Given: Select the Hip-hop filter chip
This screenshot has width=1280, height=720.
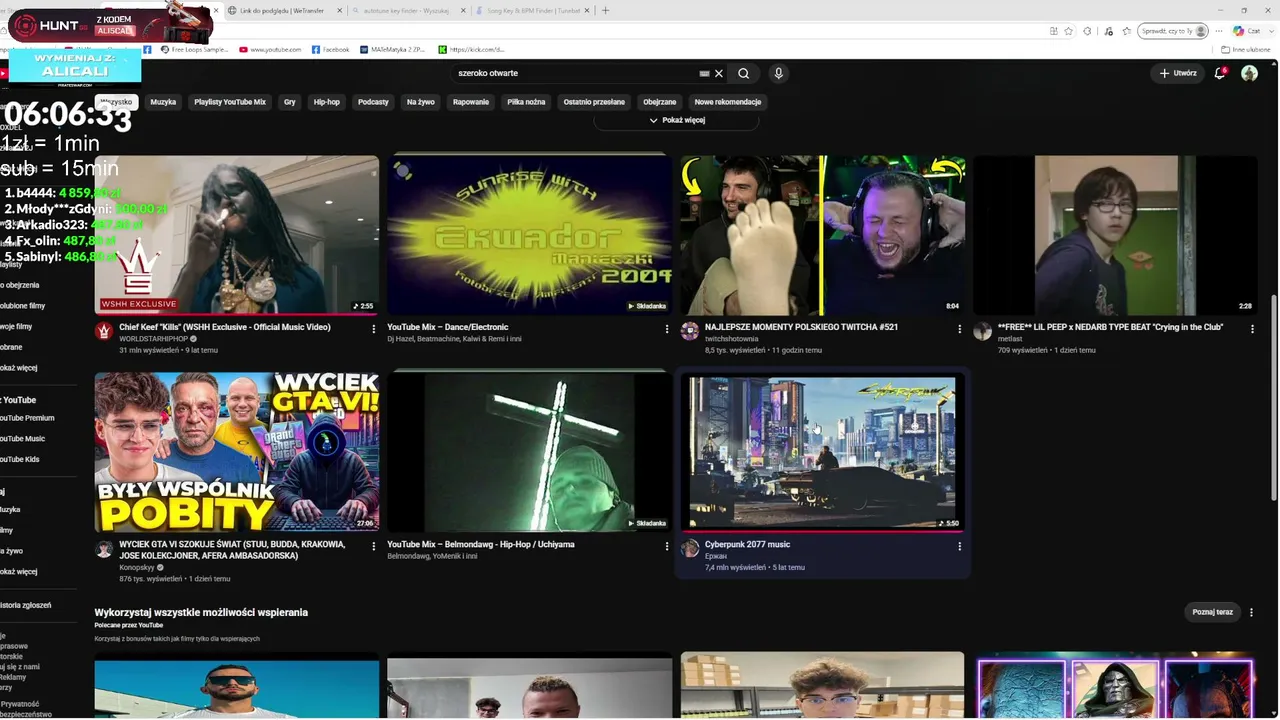Looking at the screenshot, I should pyautogui.click(x=327, y=102).
